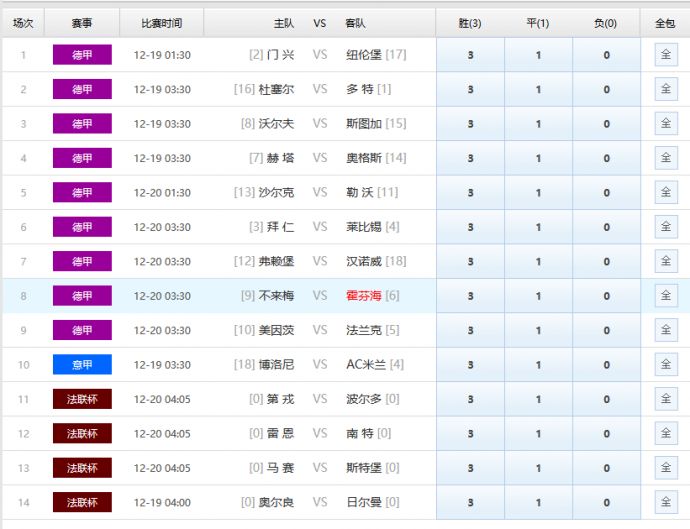Click 意甲 league tag in match 10 row
The image size is (690, 529).
(82, 364)
